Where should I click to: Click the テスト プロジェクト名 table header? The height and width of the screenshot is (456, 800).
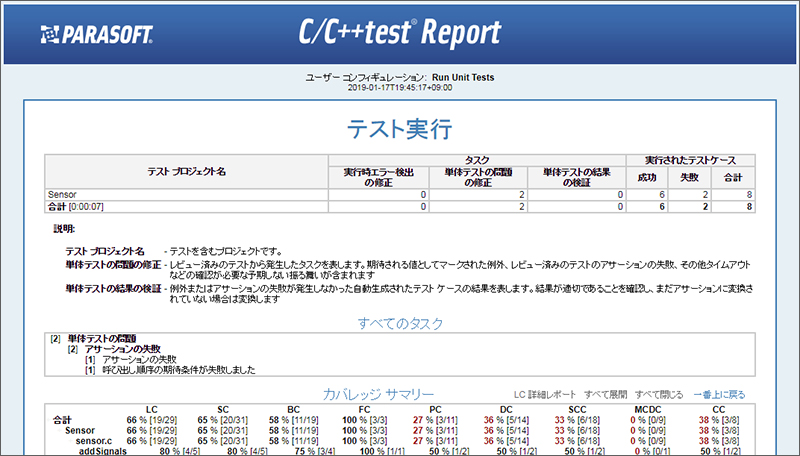click(187, 171)
